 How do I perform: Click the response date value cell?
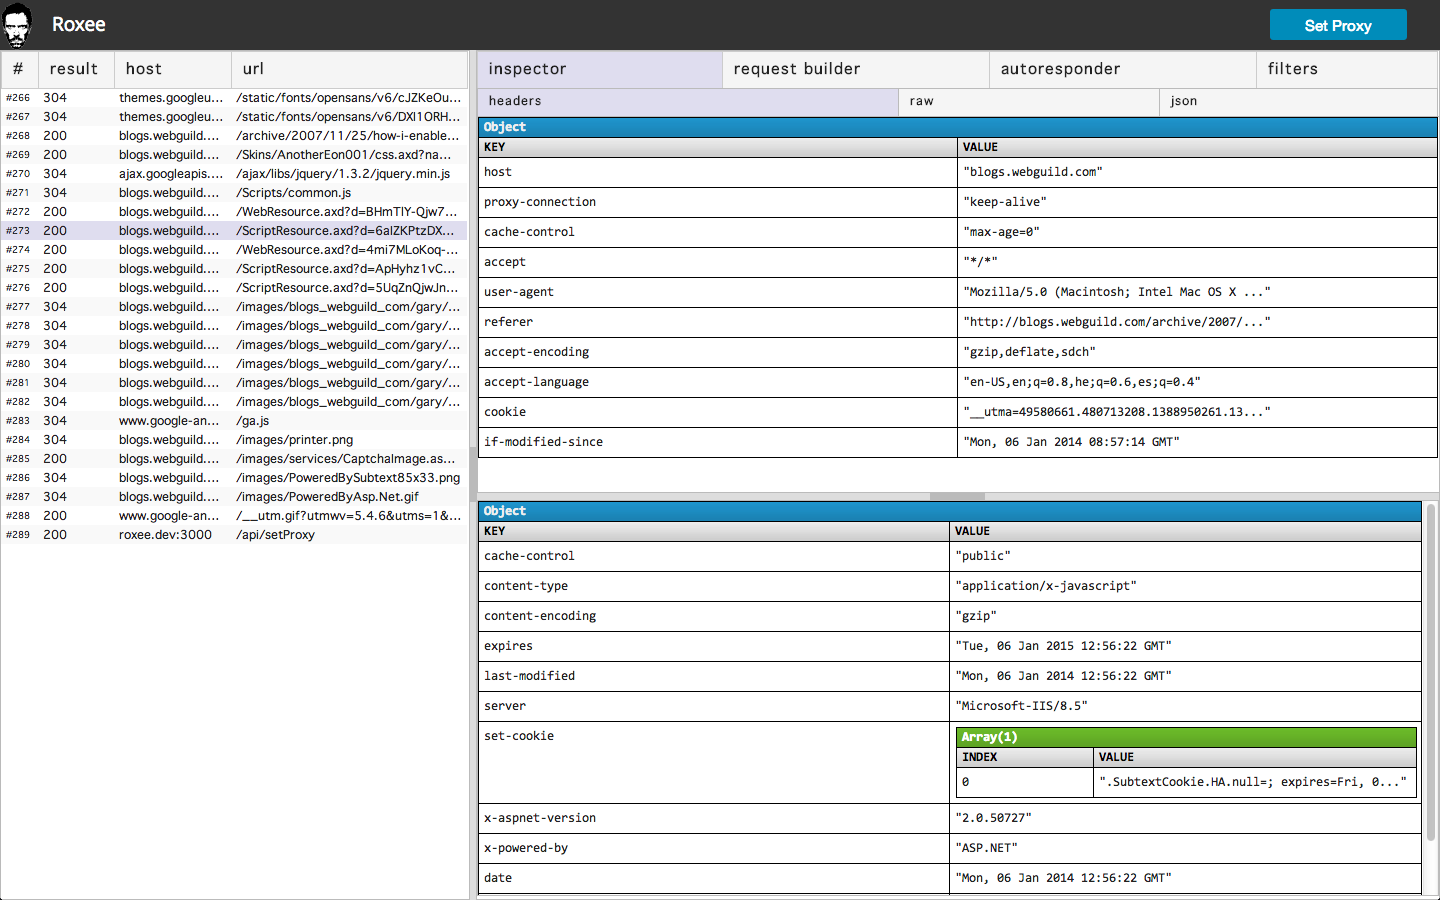[x=1185, y=878]
